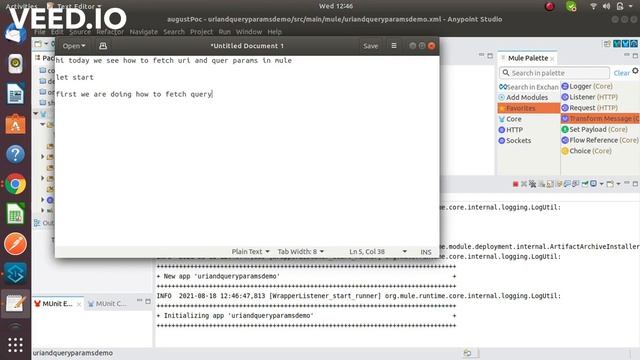This screenshot has height=360, width=640.
Task: Open the Window menu in Anypoint Studio
Action: point(249,32)
